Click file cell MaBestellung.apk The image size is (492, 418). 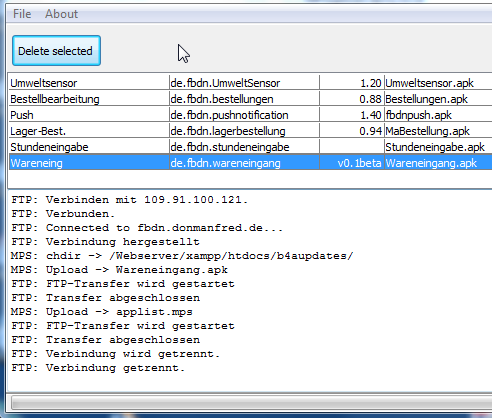coord(438,131)
